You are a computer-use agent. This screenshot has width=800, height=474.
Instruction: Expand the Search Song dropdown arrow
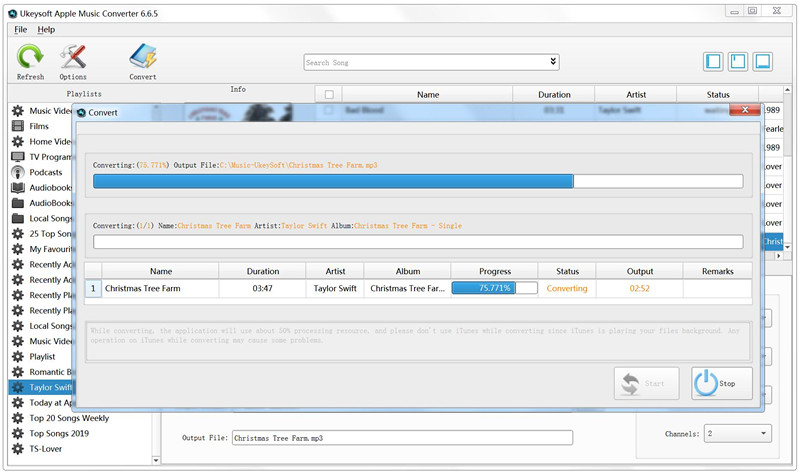[x=553, y=62]
